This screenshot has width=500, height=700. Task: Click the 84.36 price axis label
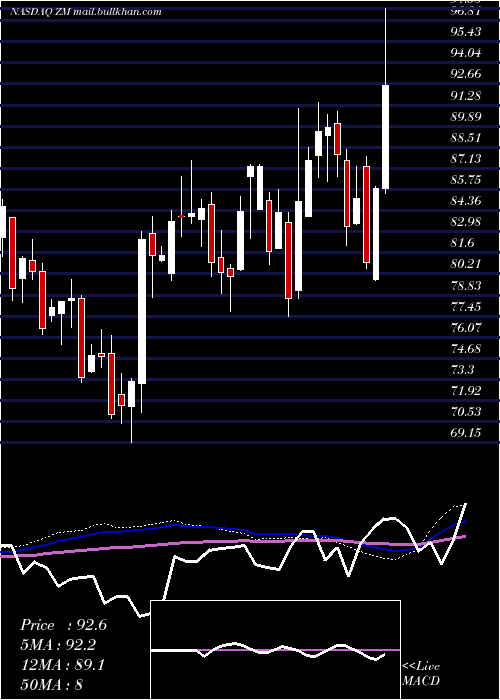[466, 200]
